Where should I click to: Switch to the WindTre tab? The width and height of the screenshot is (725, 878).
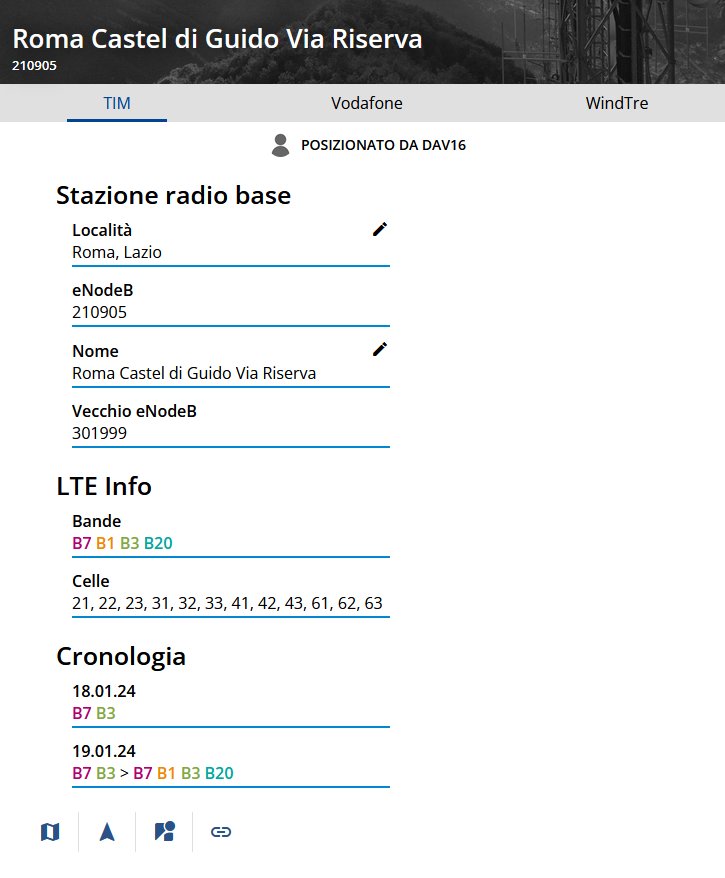[617, 103]
